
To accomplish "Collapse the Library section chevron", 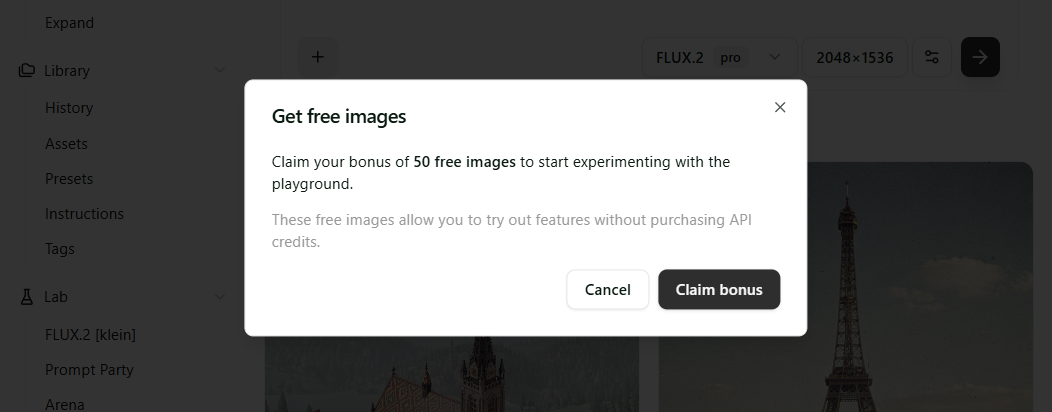I will [220, 71].
